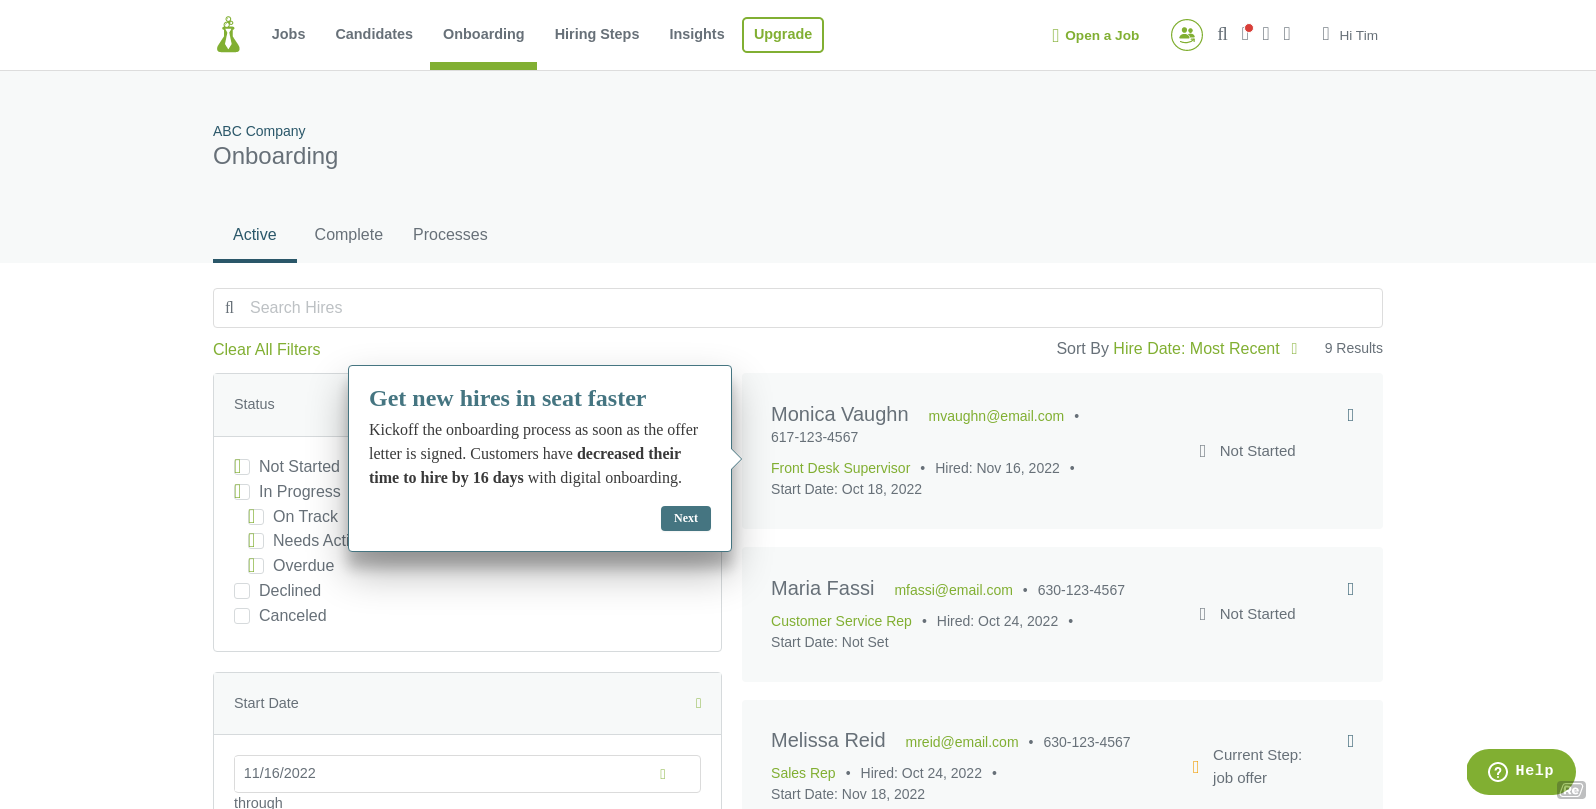Check the Declined status filter
Screen dimensions: 1596x809
tap(242, 591)
